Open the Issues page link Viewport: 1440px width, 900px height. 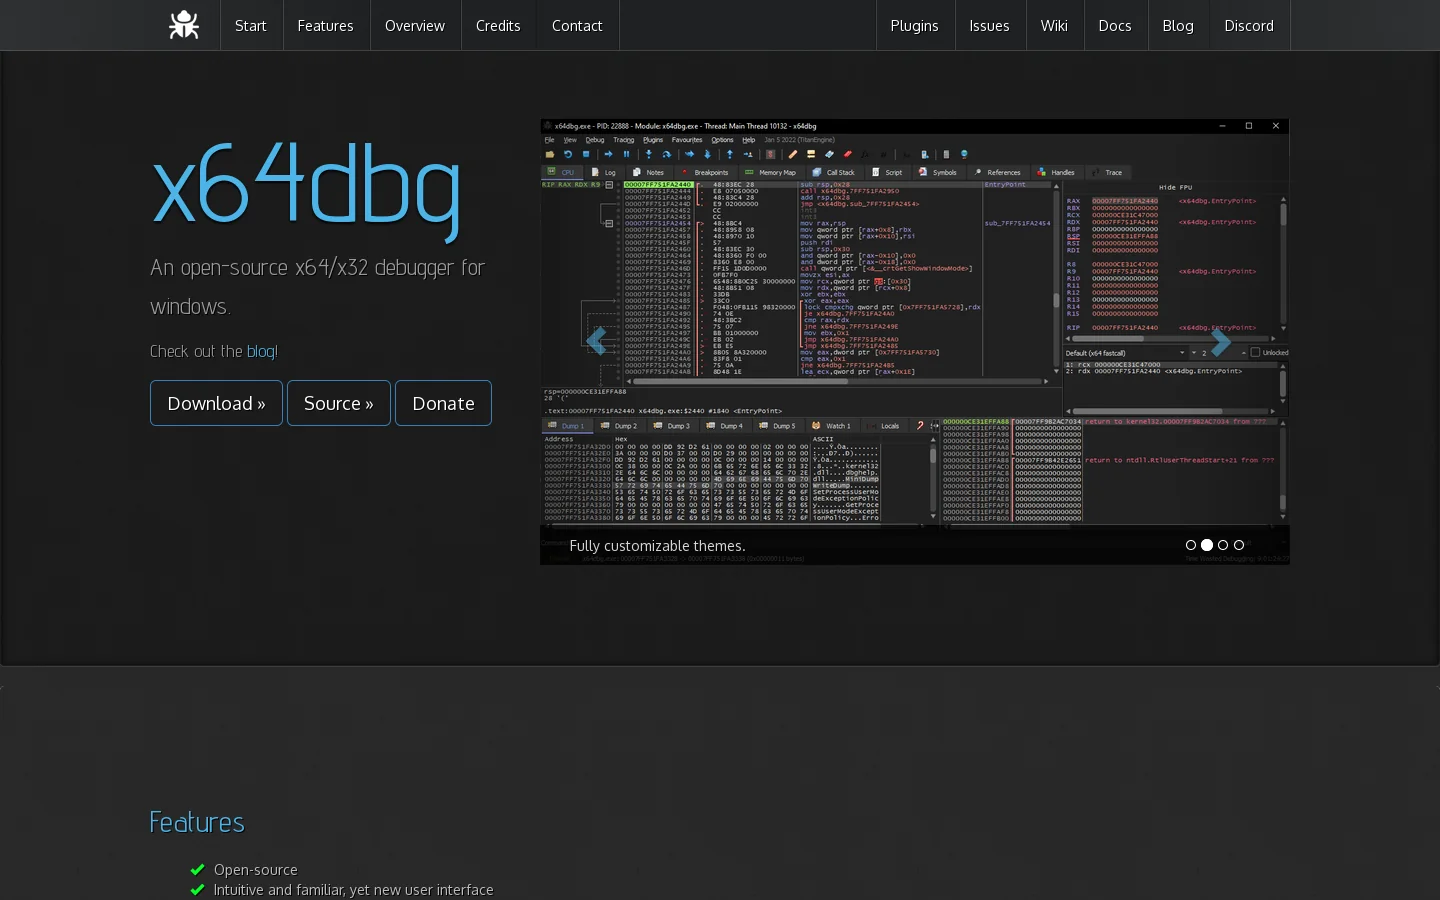point(989,25)
